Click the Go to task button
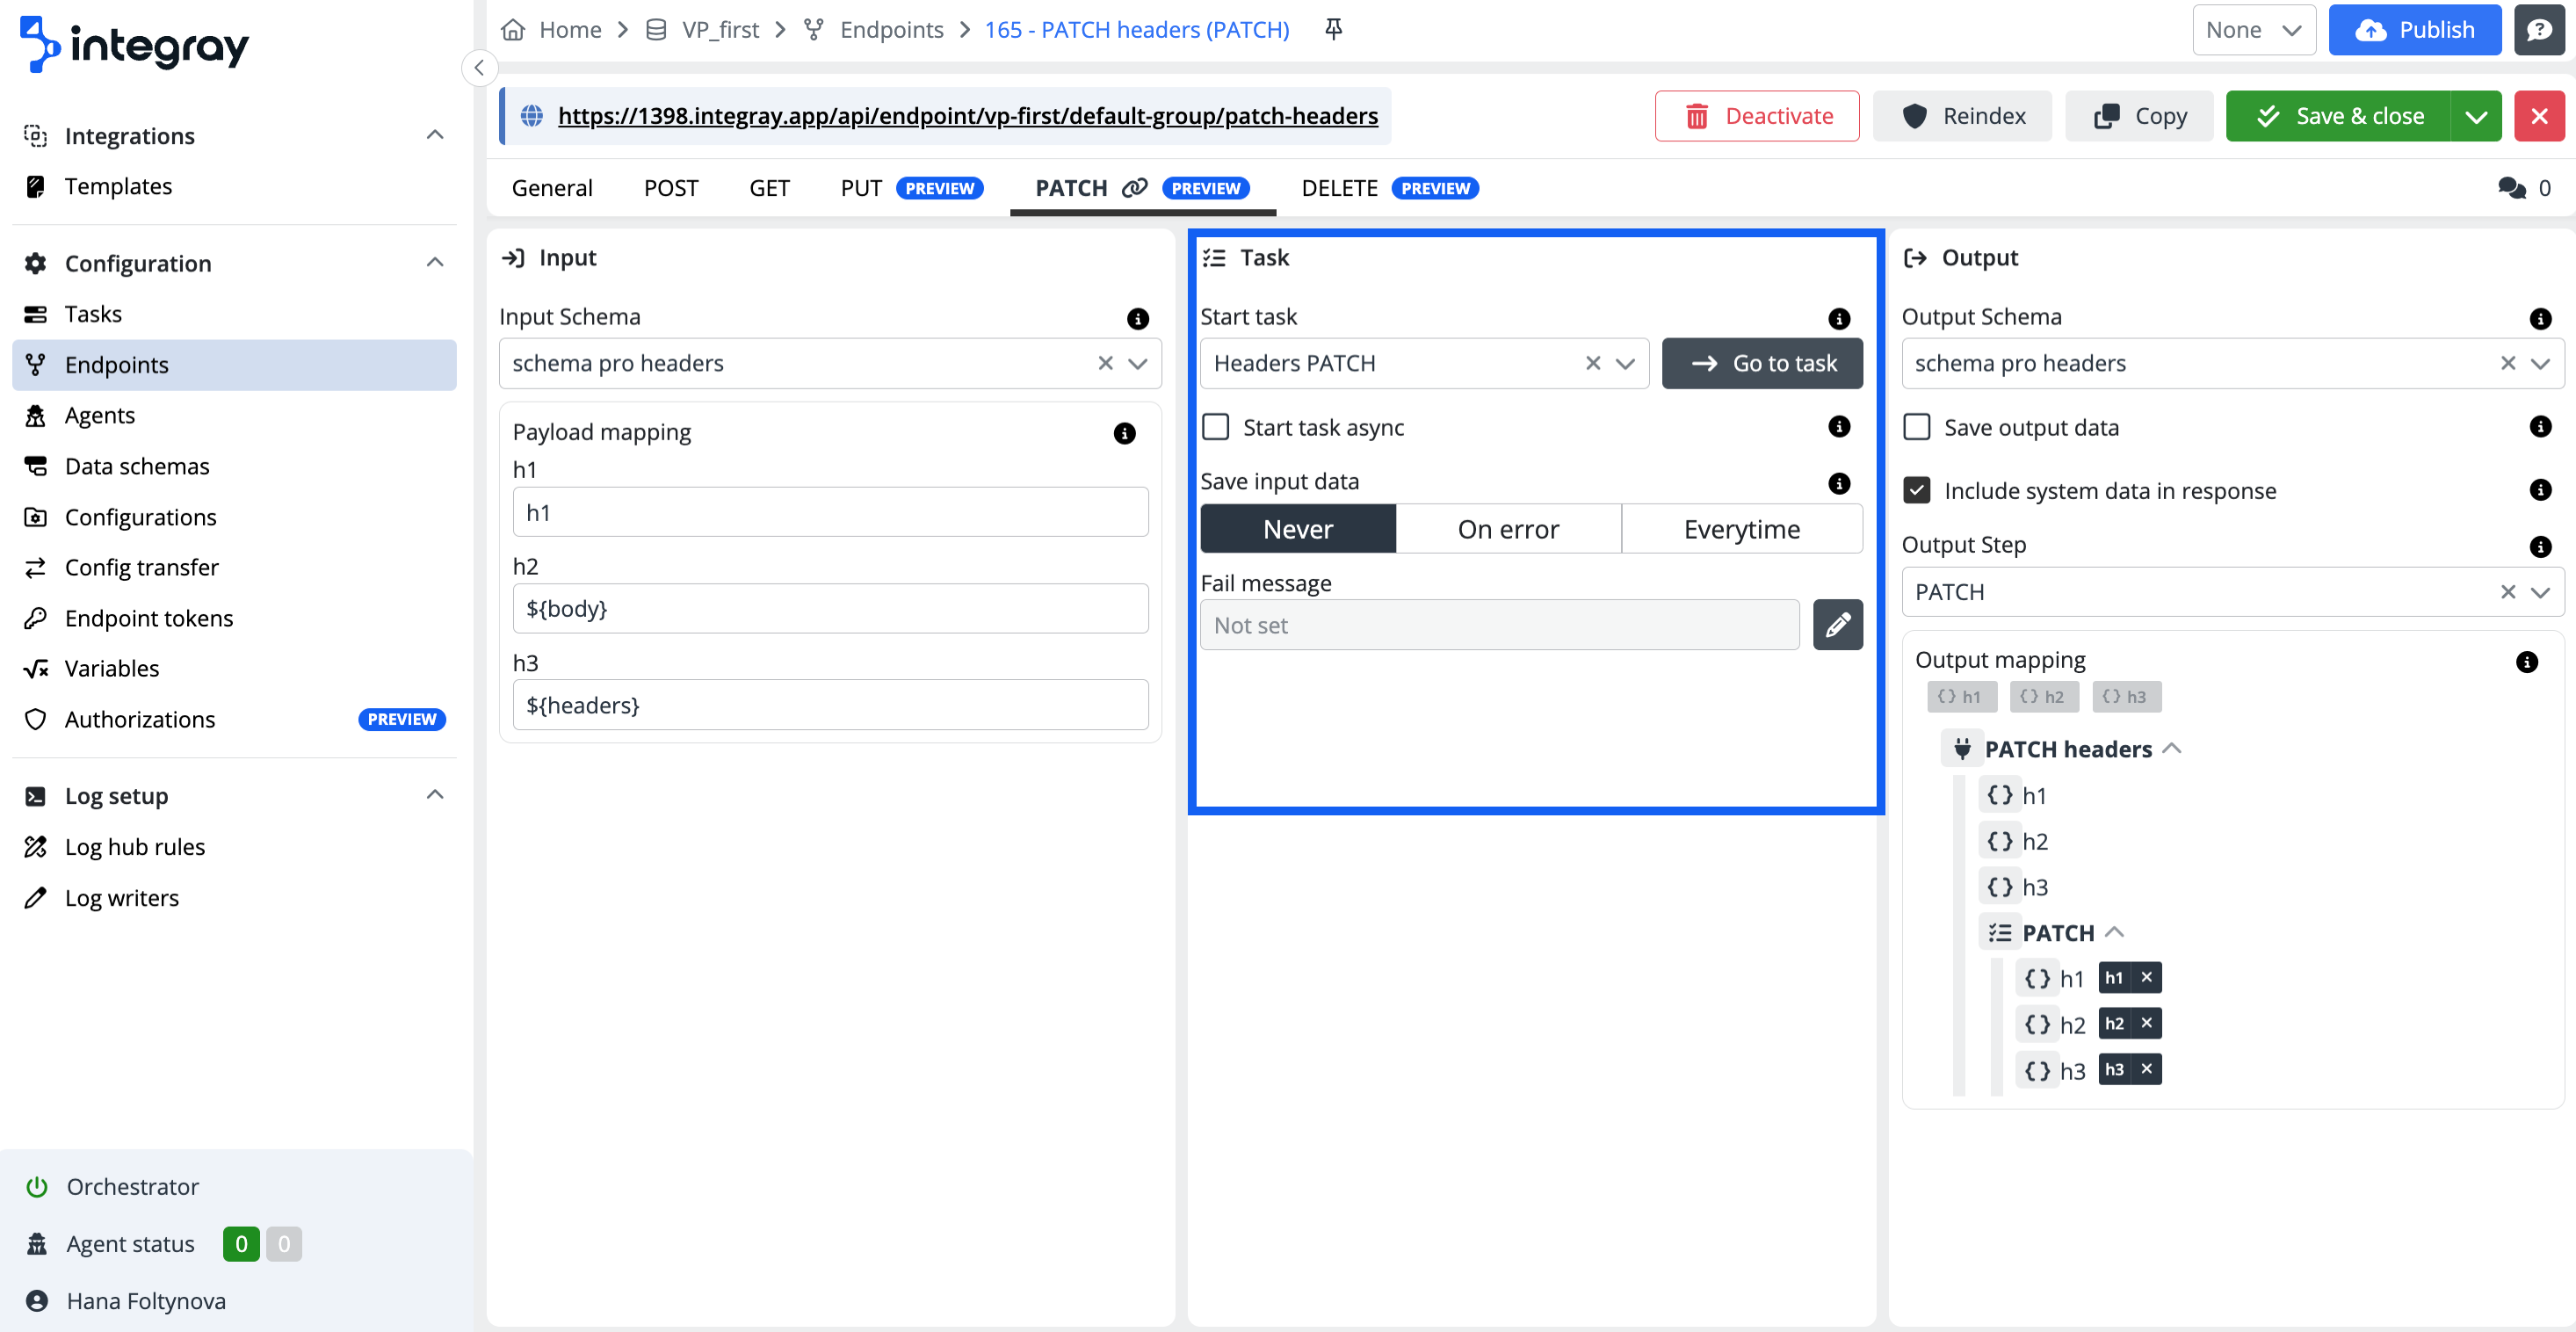Image resolution: width=2576 pixels, height=1332 pixels. [x=1762, y=363]
